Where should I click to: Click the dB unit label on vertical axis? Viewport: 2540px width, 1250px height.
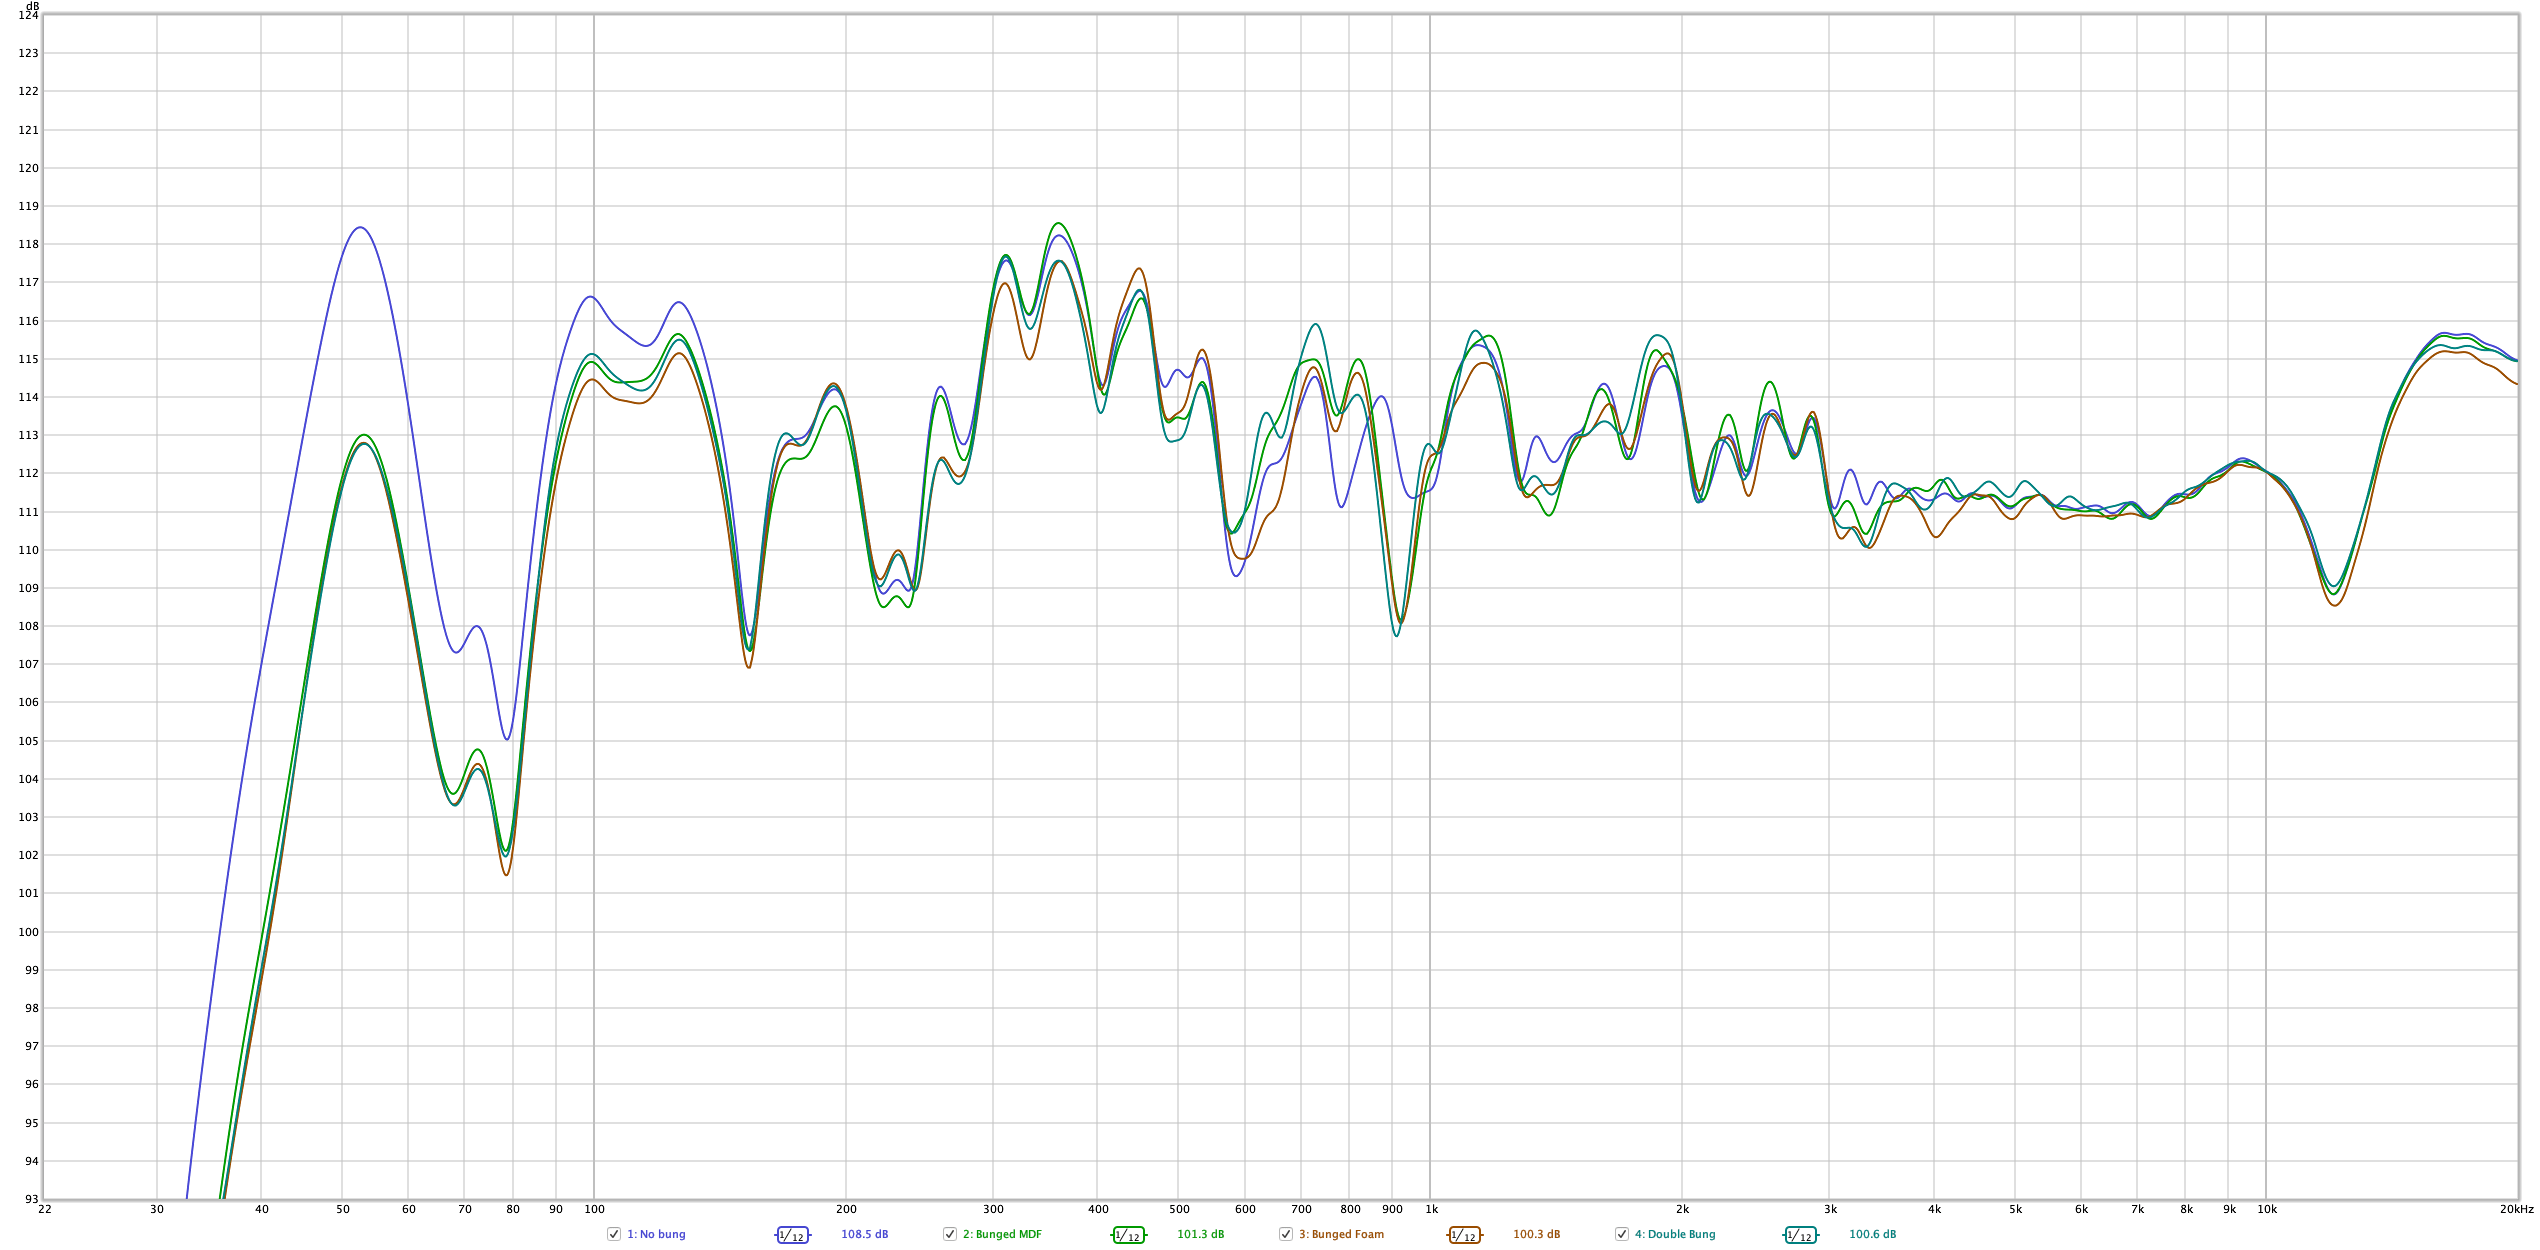[x=32, y=6]
